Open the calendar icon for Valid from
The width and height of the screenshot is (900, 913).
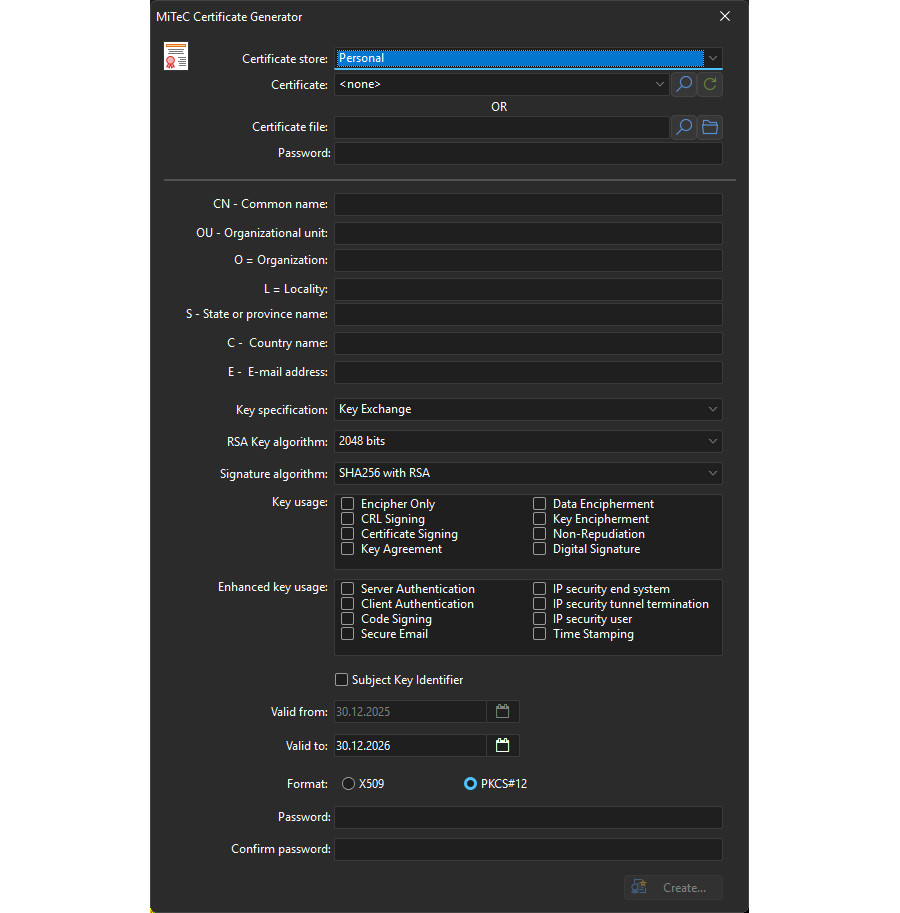click(502, 712)
